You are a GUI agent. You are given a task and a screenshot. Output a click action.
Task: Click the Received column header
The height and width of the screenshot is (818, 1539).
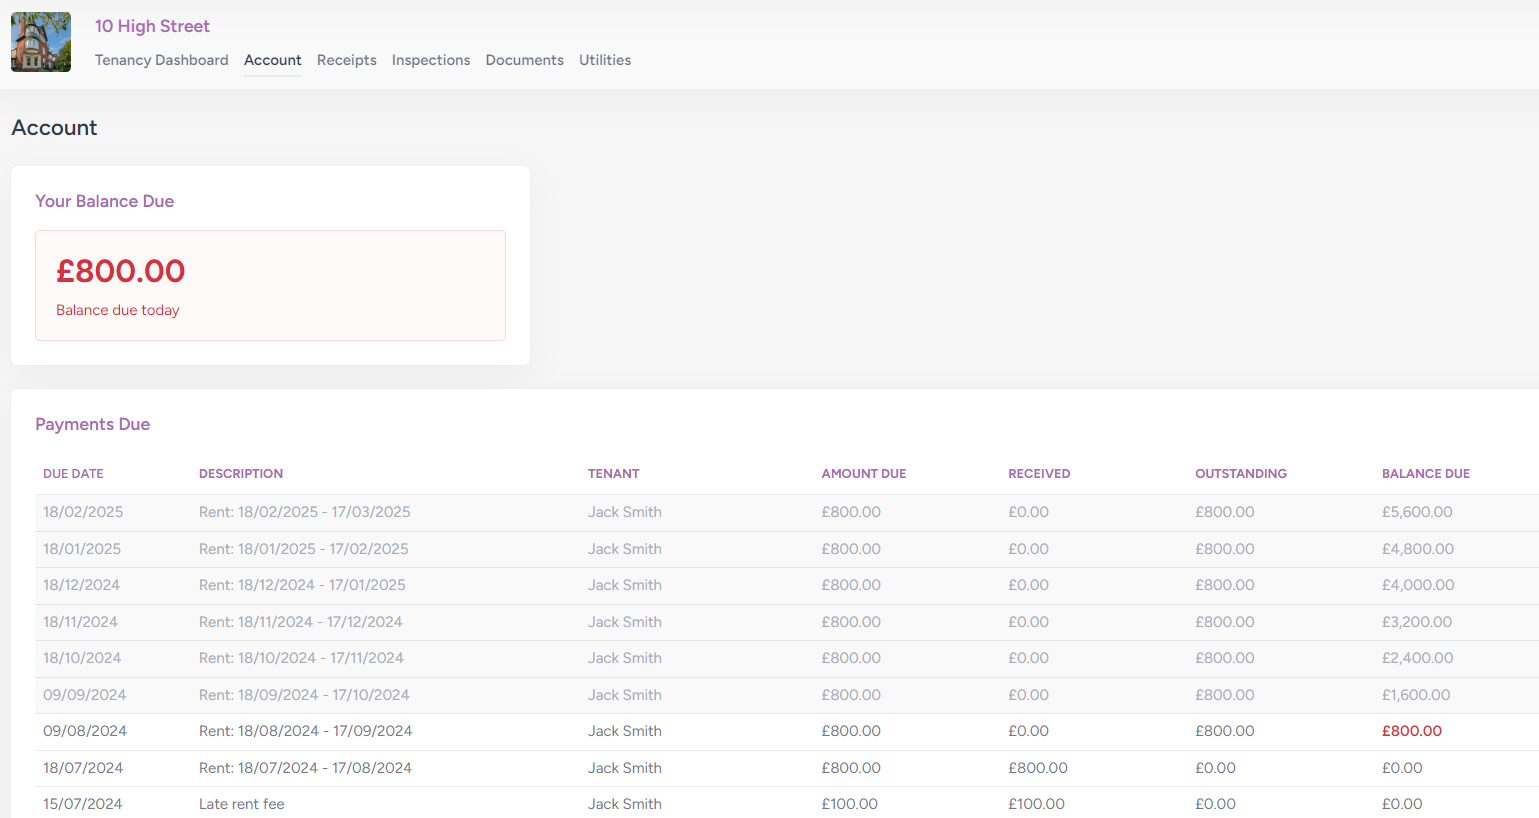pos(1038,474)
